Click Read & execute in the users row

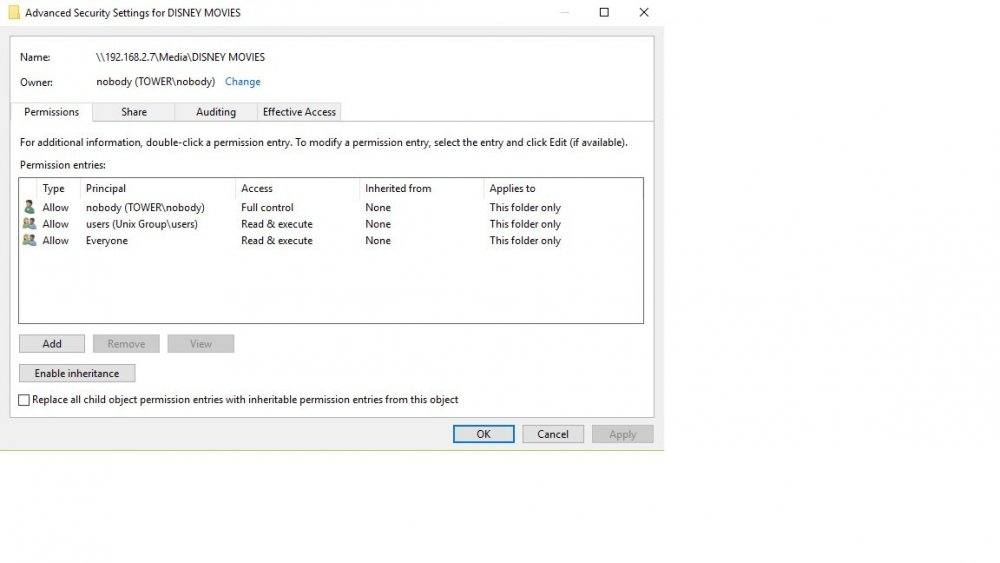[x=277, y=224]
